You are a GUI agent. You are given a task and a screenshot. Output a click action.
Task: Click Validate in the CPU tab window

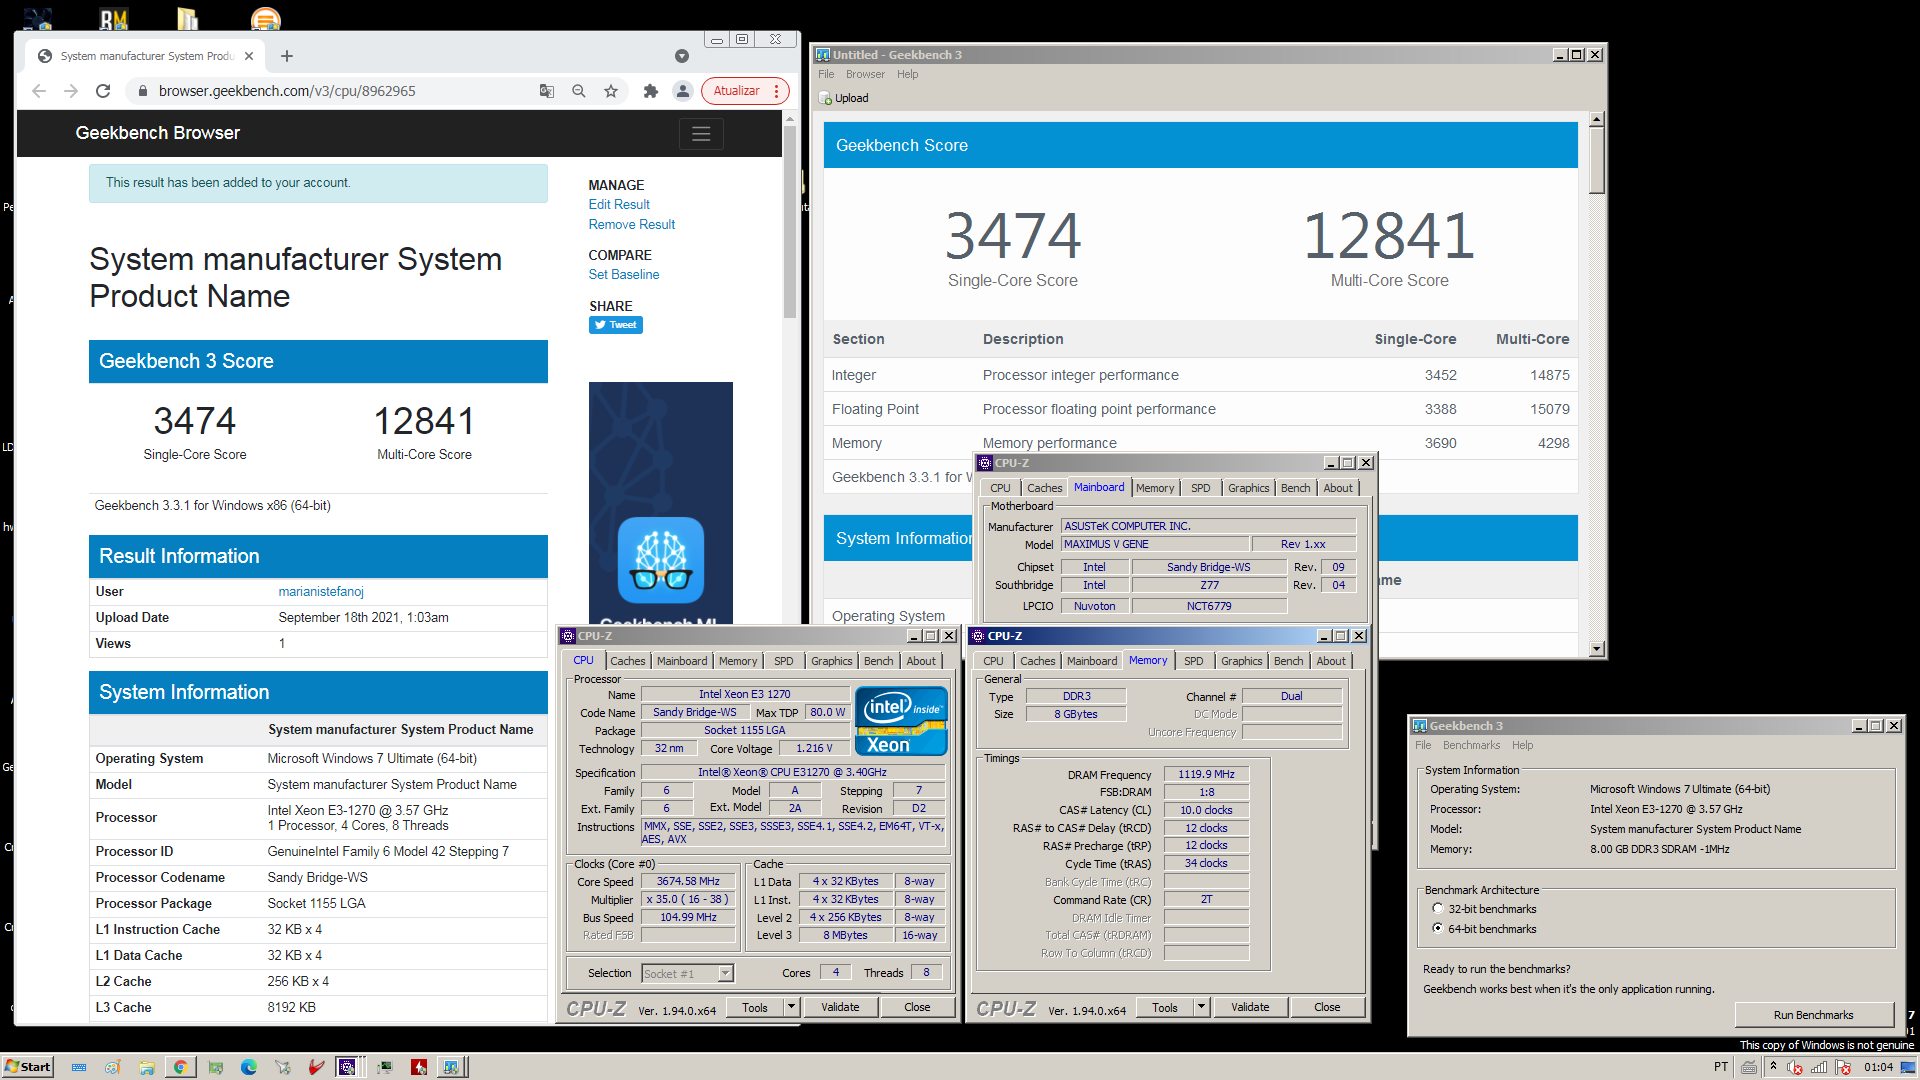click(840, 1007)
